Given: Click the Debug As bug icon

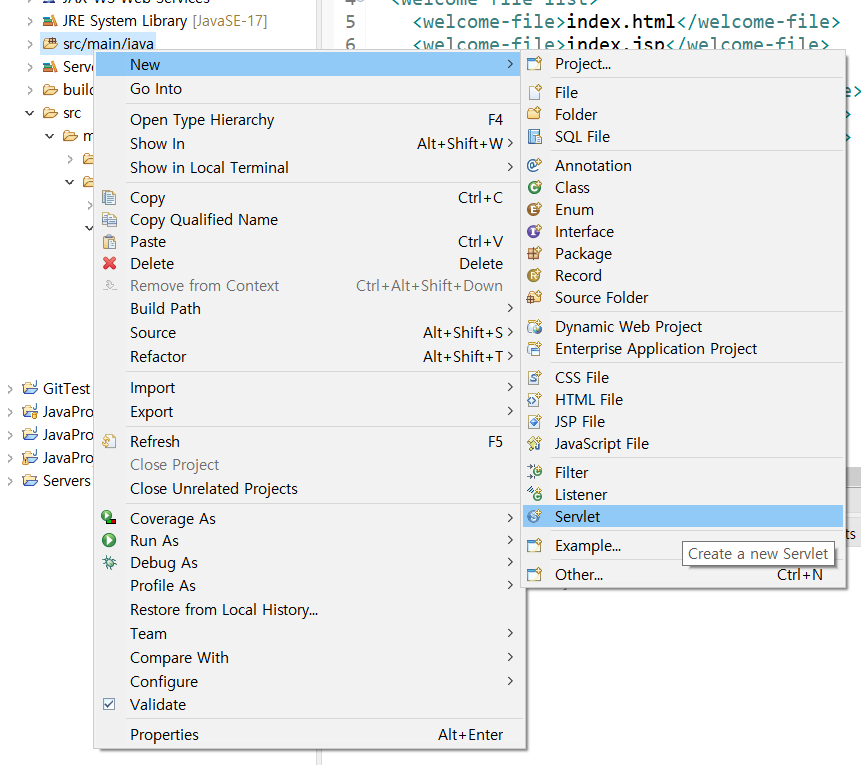Looking at the screenshot, I should coord(110,562).
